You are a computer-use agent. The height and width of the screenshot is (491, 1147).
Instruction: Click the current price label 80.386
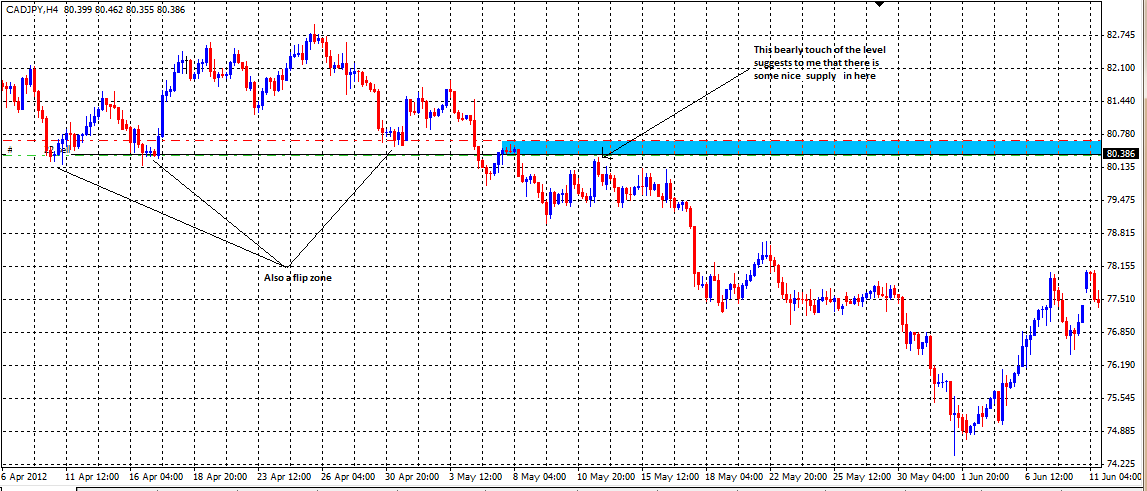click(x=1121, y=154)
